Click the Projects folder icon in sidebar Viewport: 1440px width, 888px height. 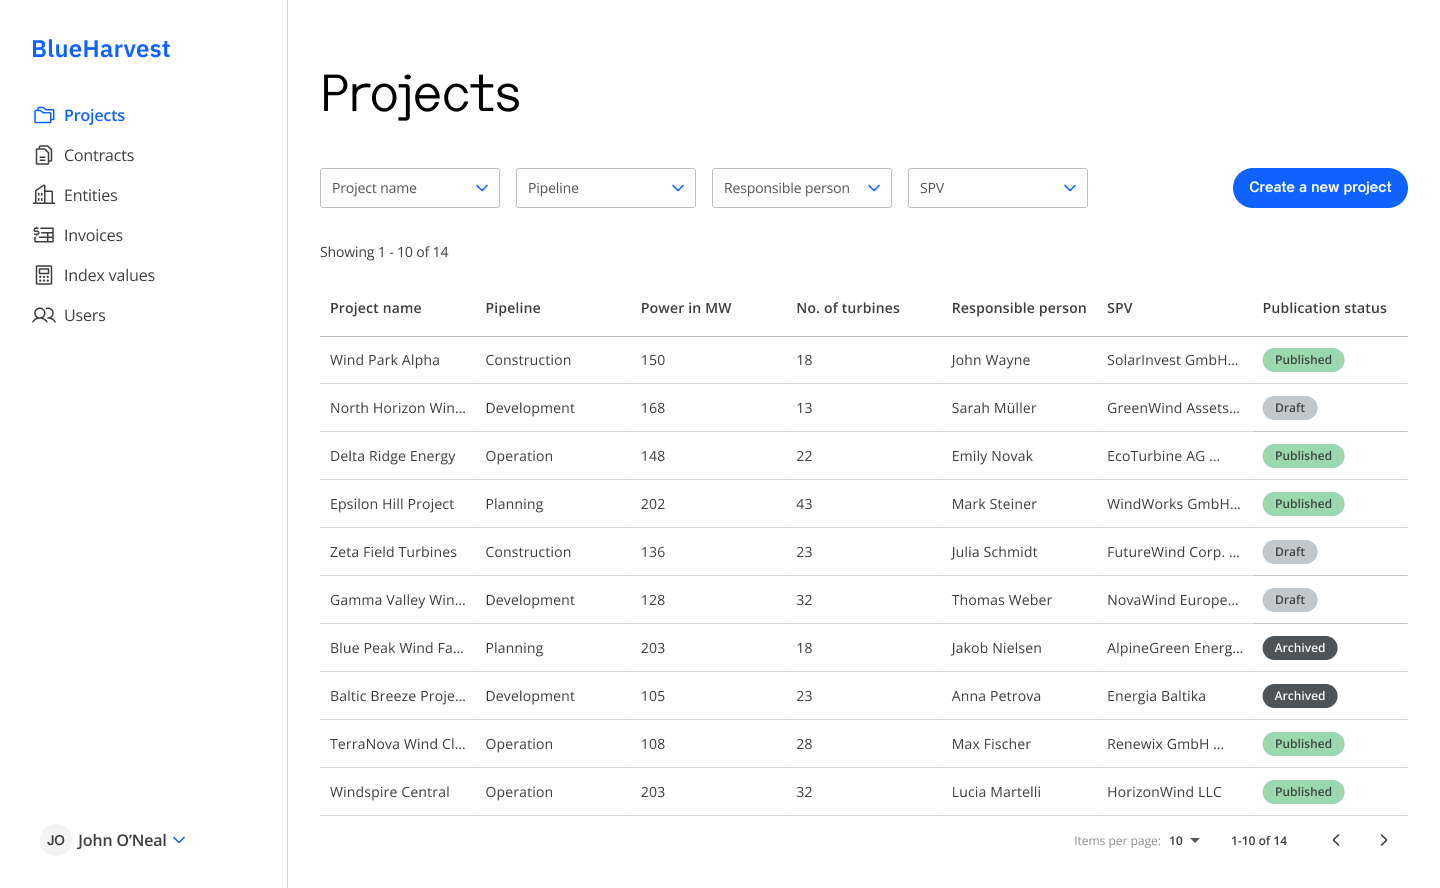(44, 115)
